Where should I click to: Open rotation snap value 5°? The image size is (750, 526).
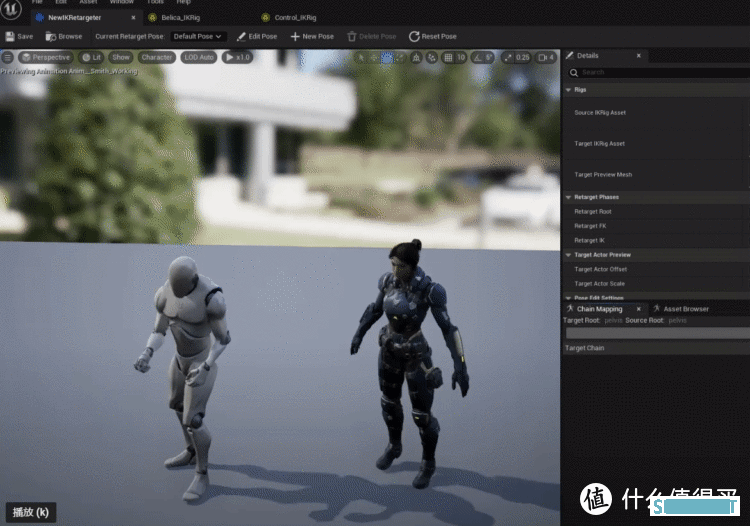(x=489, y=57)
